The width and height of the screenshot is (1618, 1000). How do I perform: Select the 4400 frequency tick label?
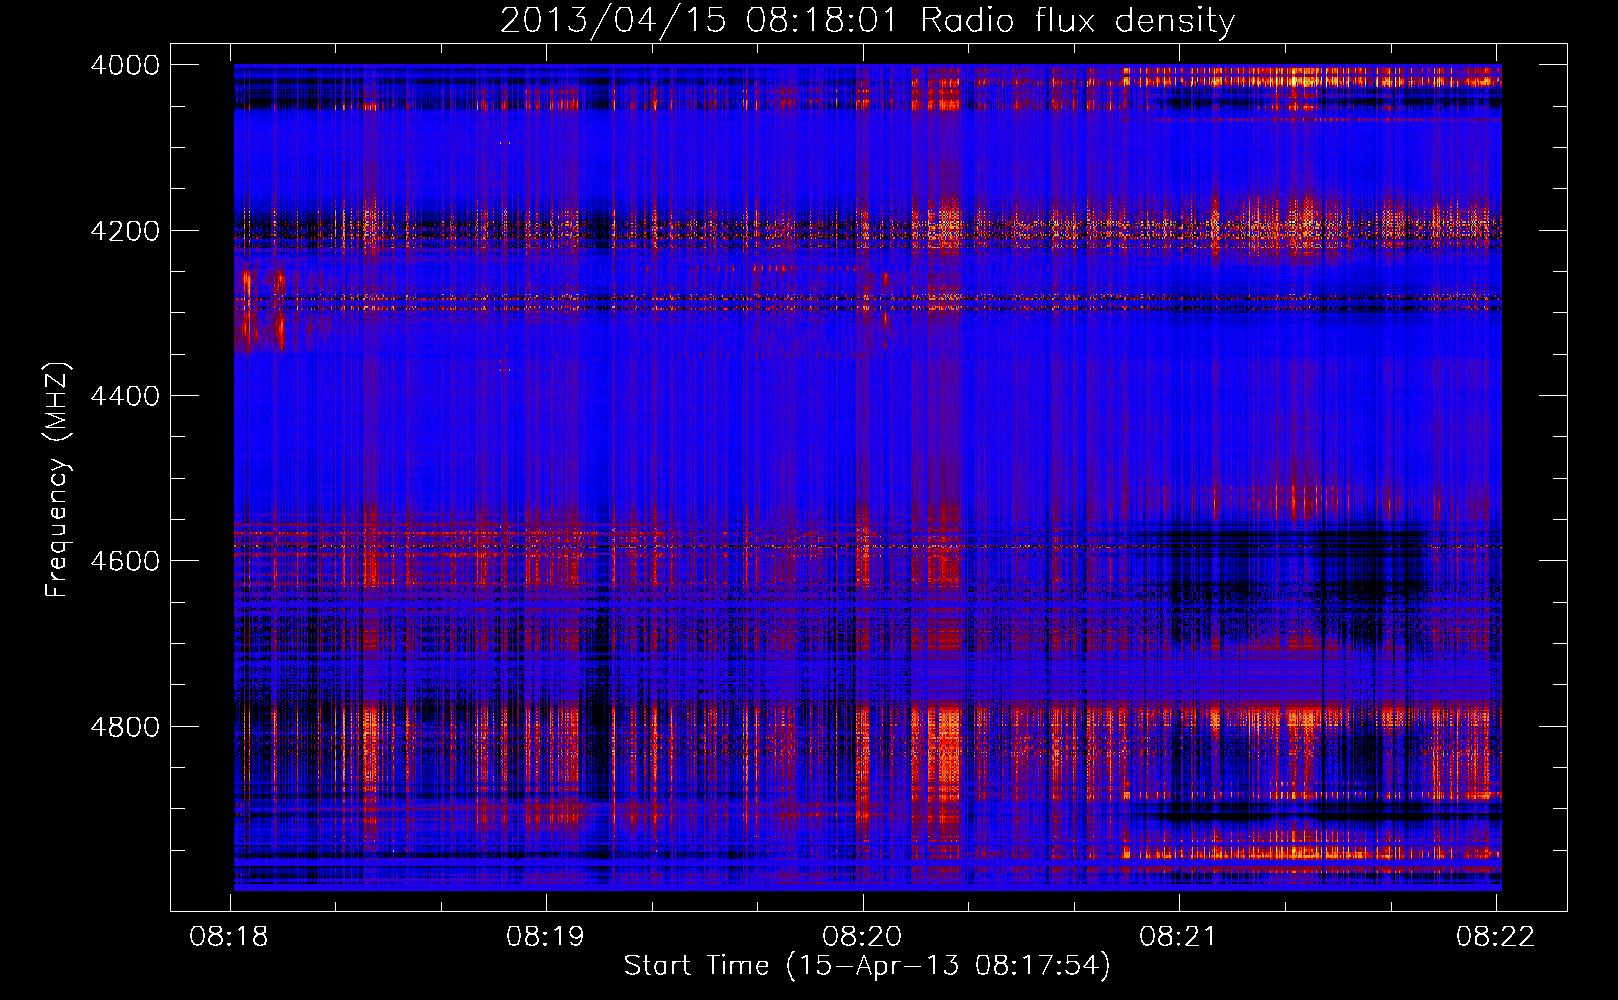point(125,396)
